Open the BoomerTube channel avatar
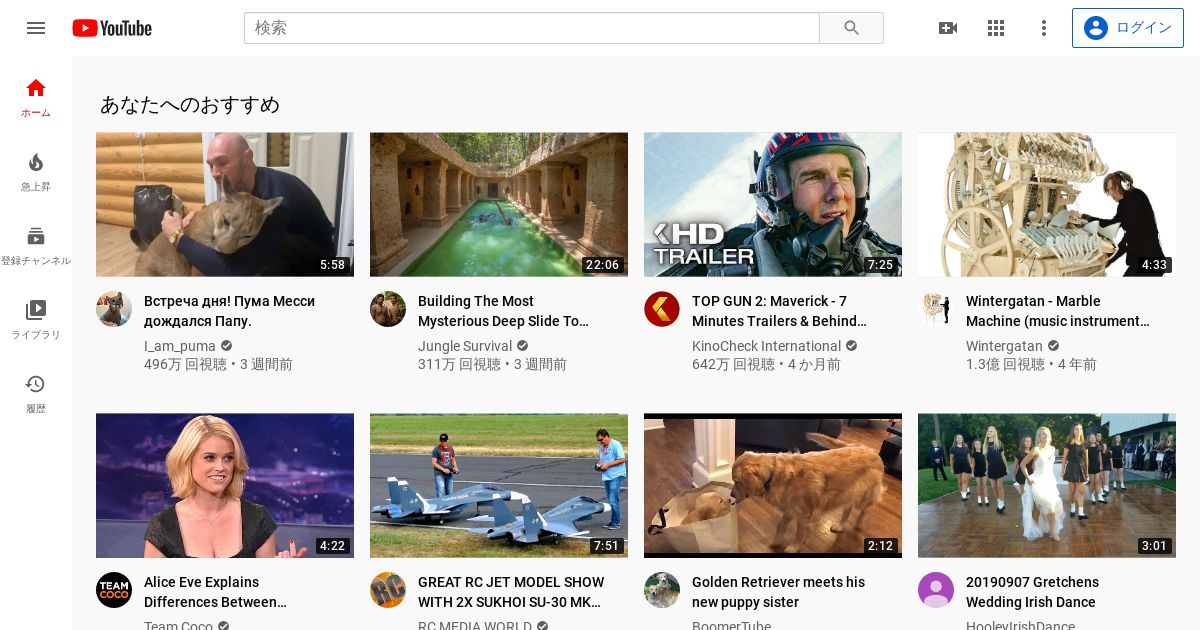Screen dimensions: 1200x630 pos(662,590)
